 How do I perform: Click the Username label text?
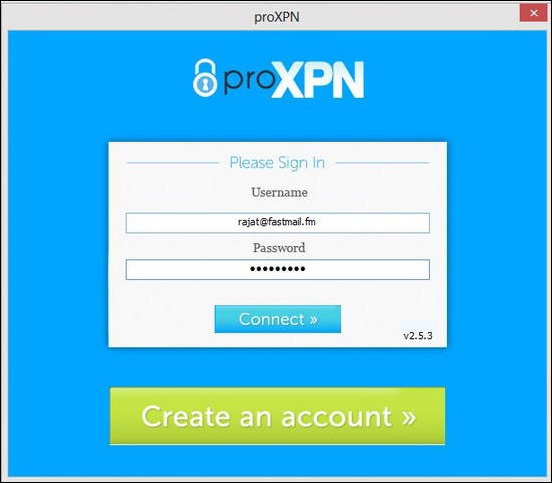point(279,192)
